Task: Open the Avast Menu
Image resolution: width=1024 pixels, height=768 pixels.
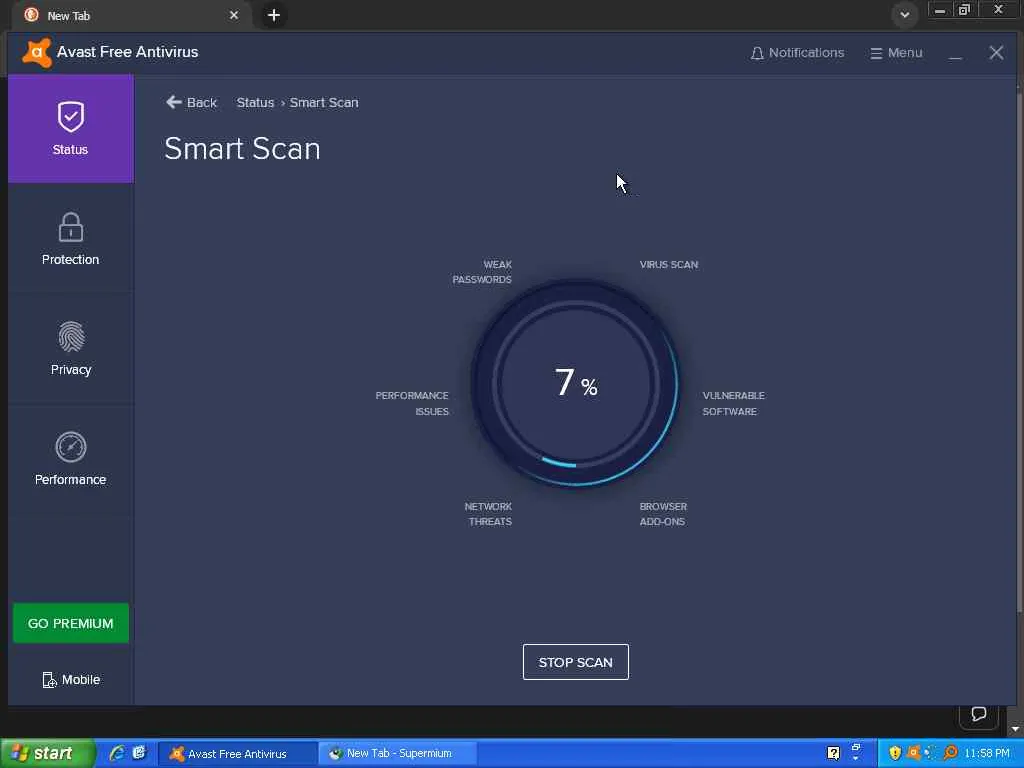Action: click(896, 53)
